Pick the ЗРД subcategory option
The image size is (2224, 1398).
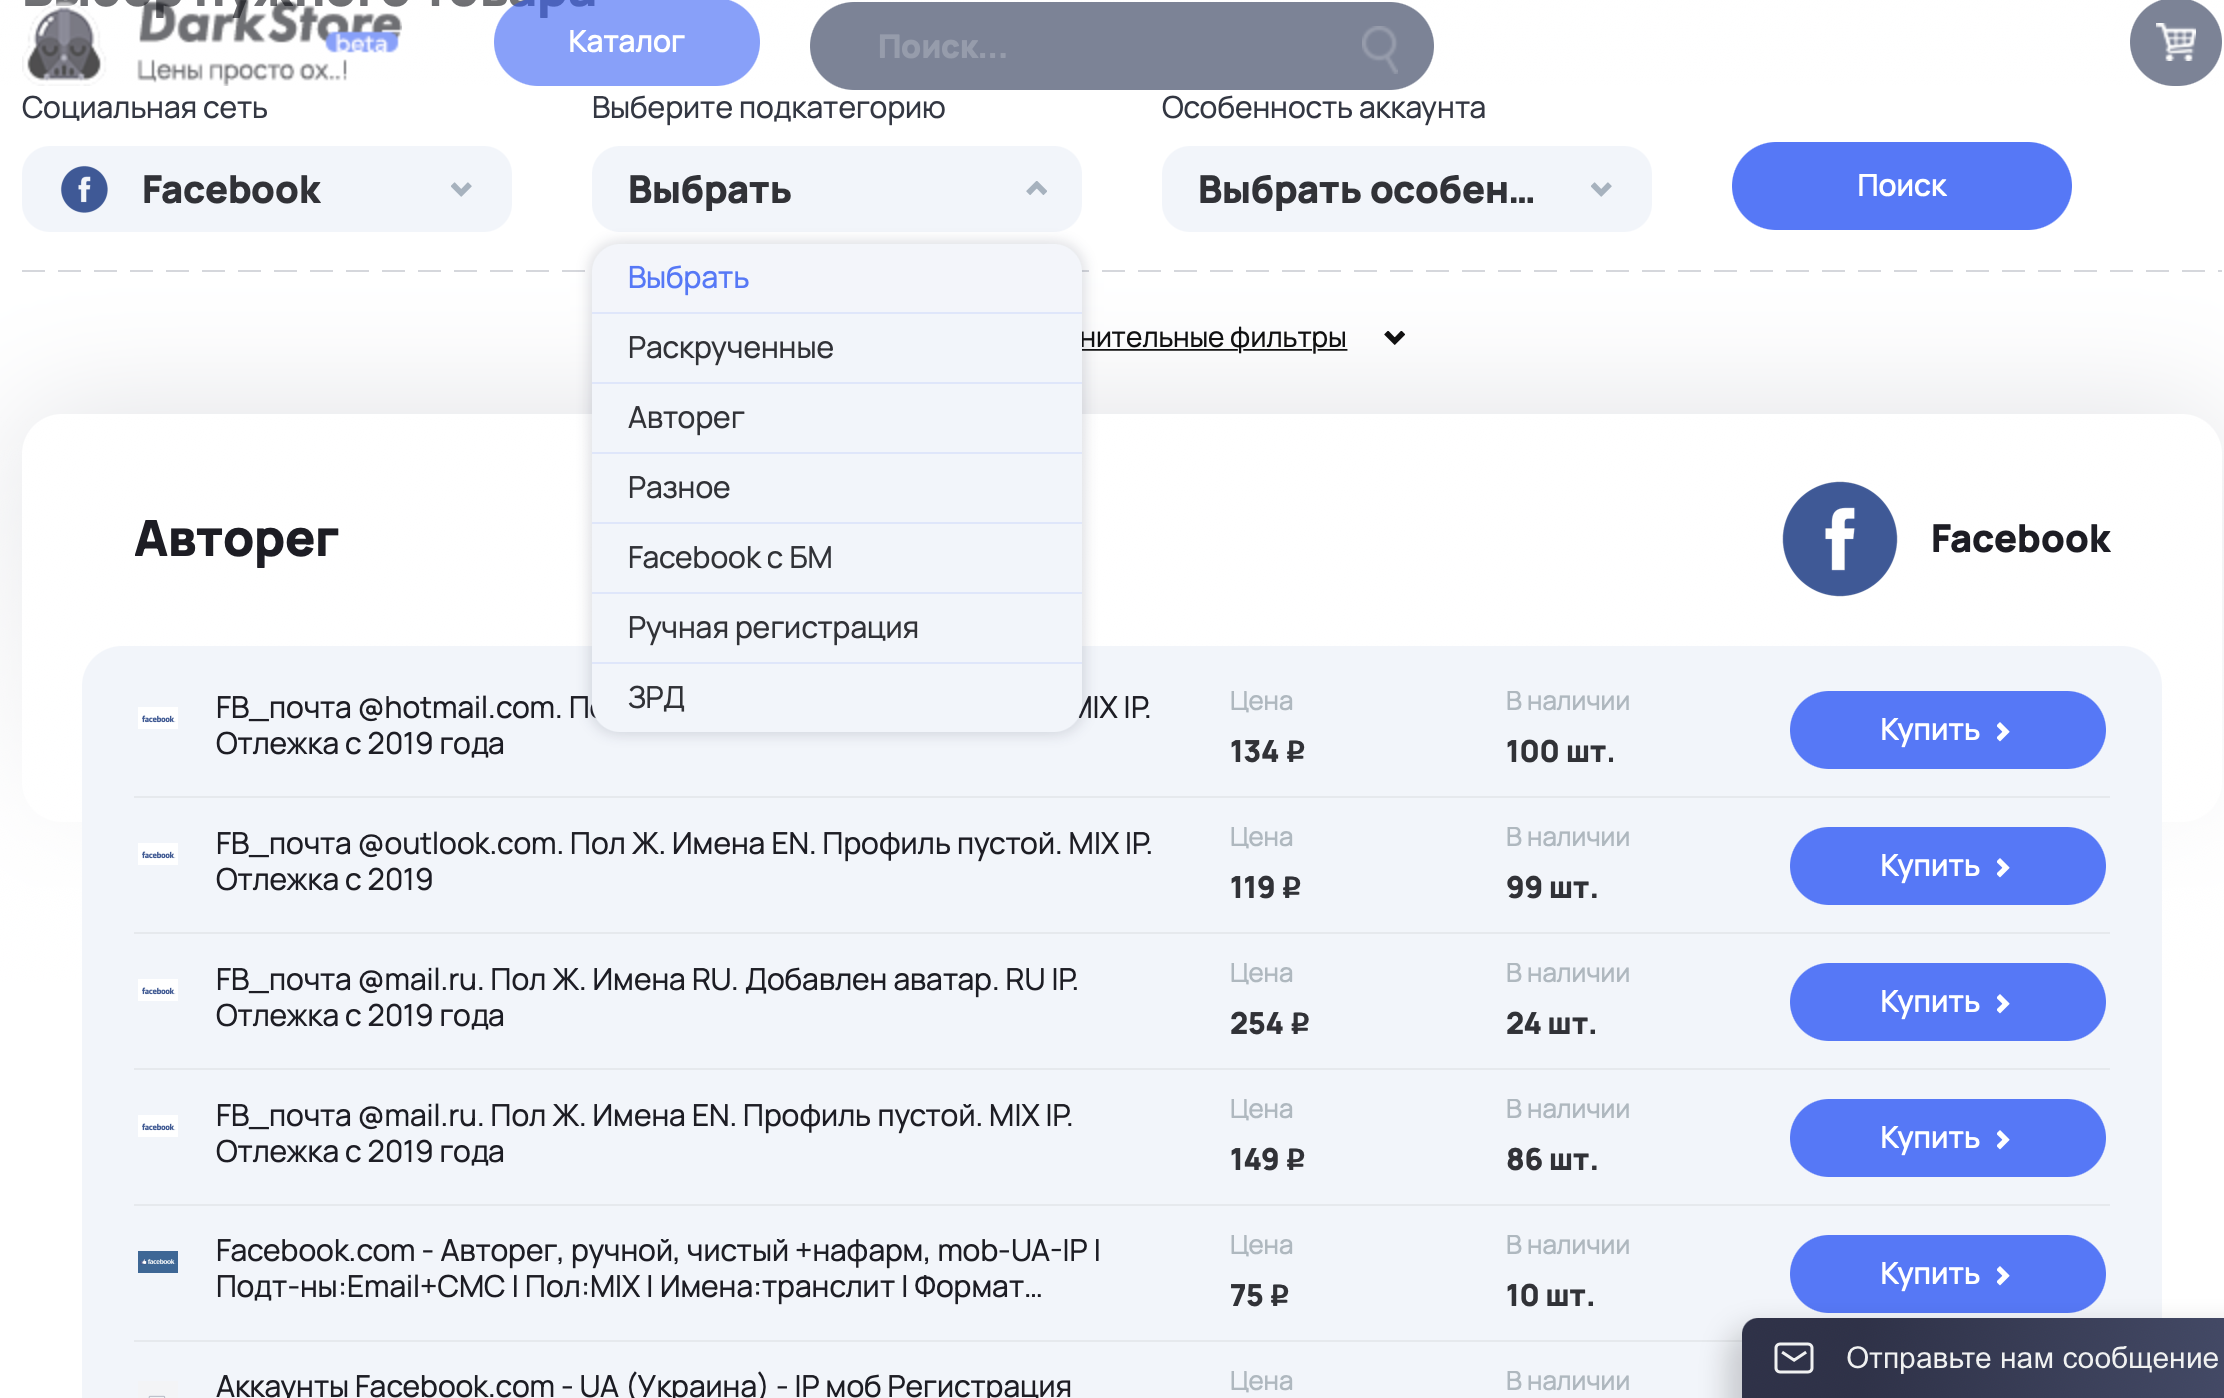pos(656,697)
